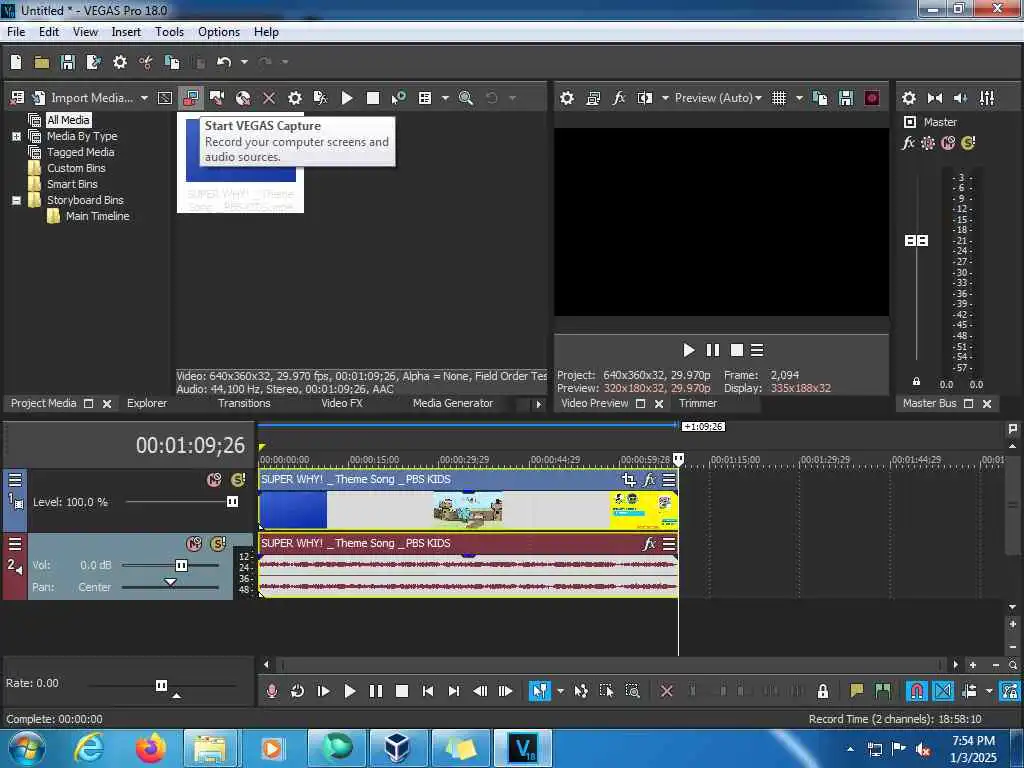Click audio track Vol slider handle
1024x768 pixels.
coord(181,566)
